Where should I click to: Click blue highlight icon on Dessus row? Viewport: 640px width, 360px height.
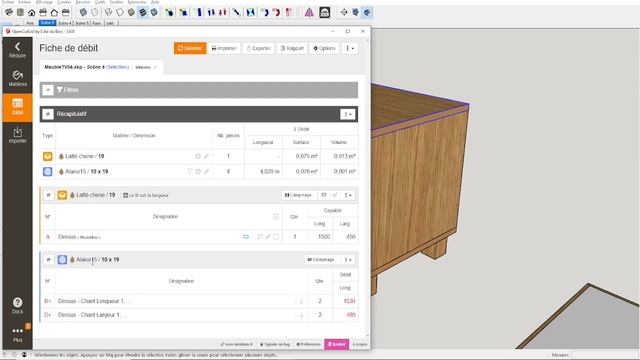246,237
